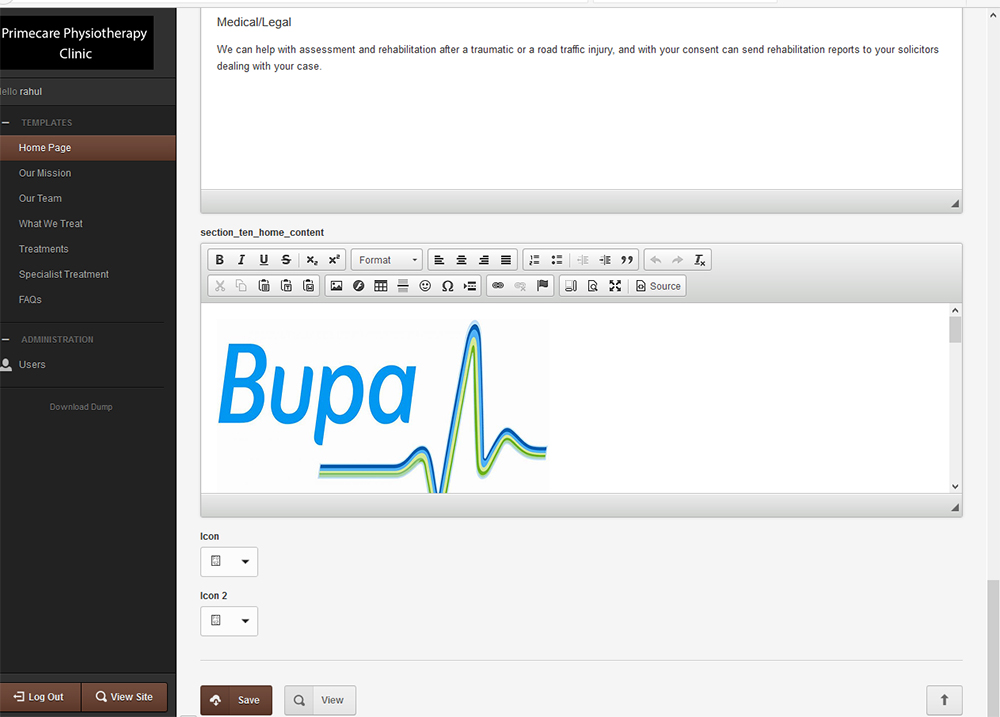Viewport: 1000px width, 717px height.
Task: Preview the editor content
Action: 592,286
